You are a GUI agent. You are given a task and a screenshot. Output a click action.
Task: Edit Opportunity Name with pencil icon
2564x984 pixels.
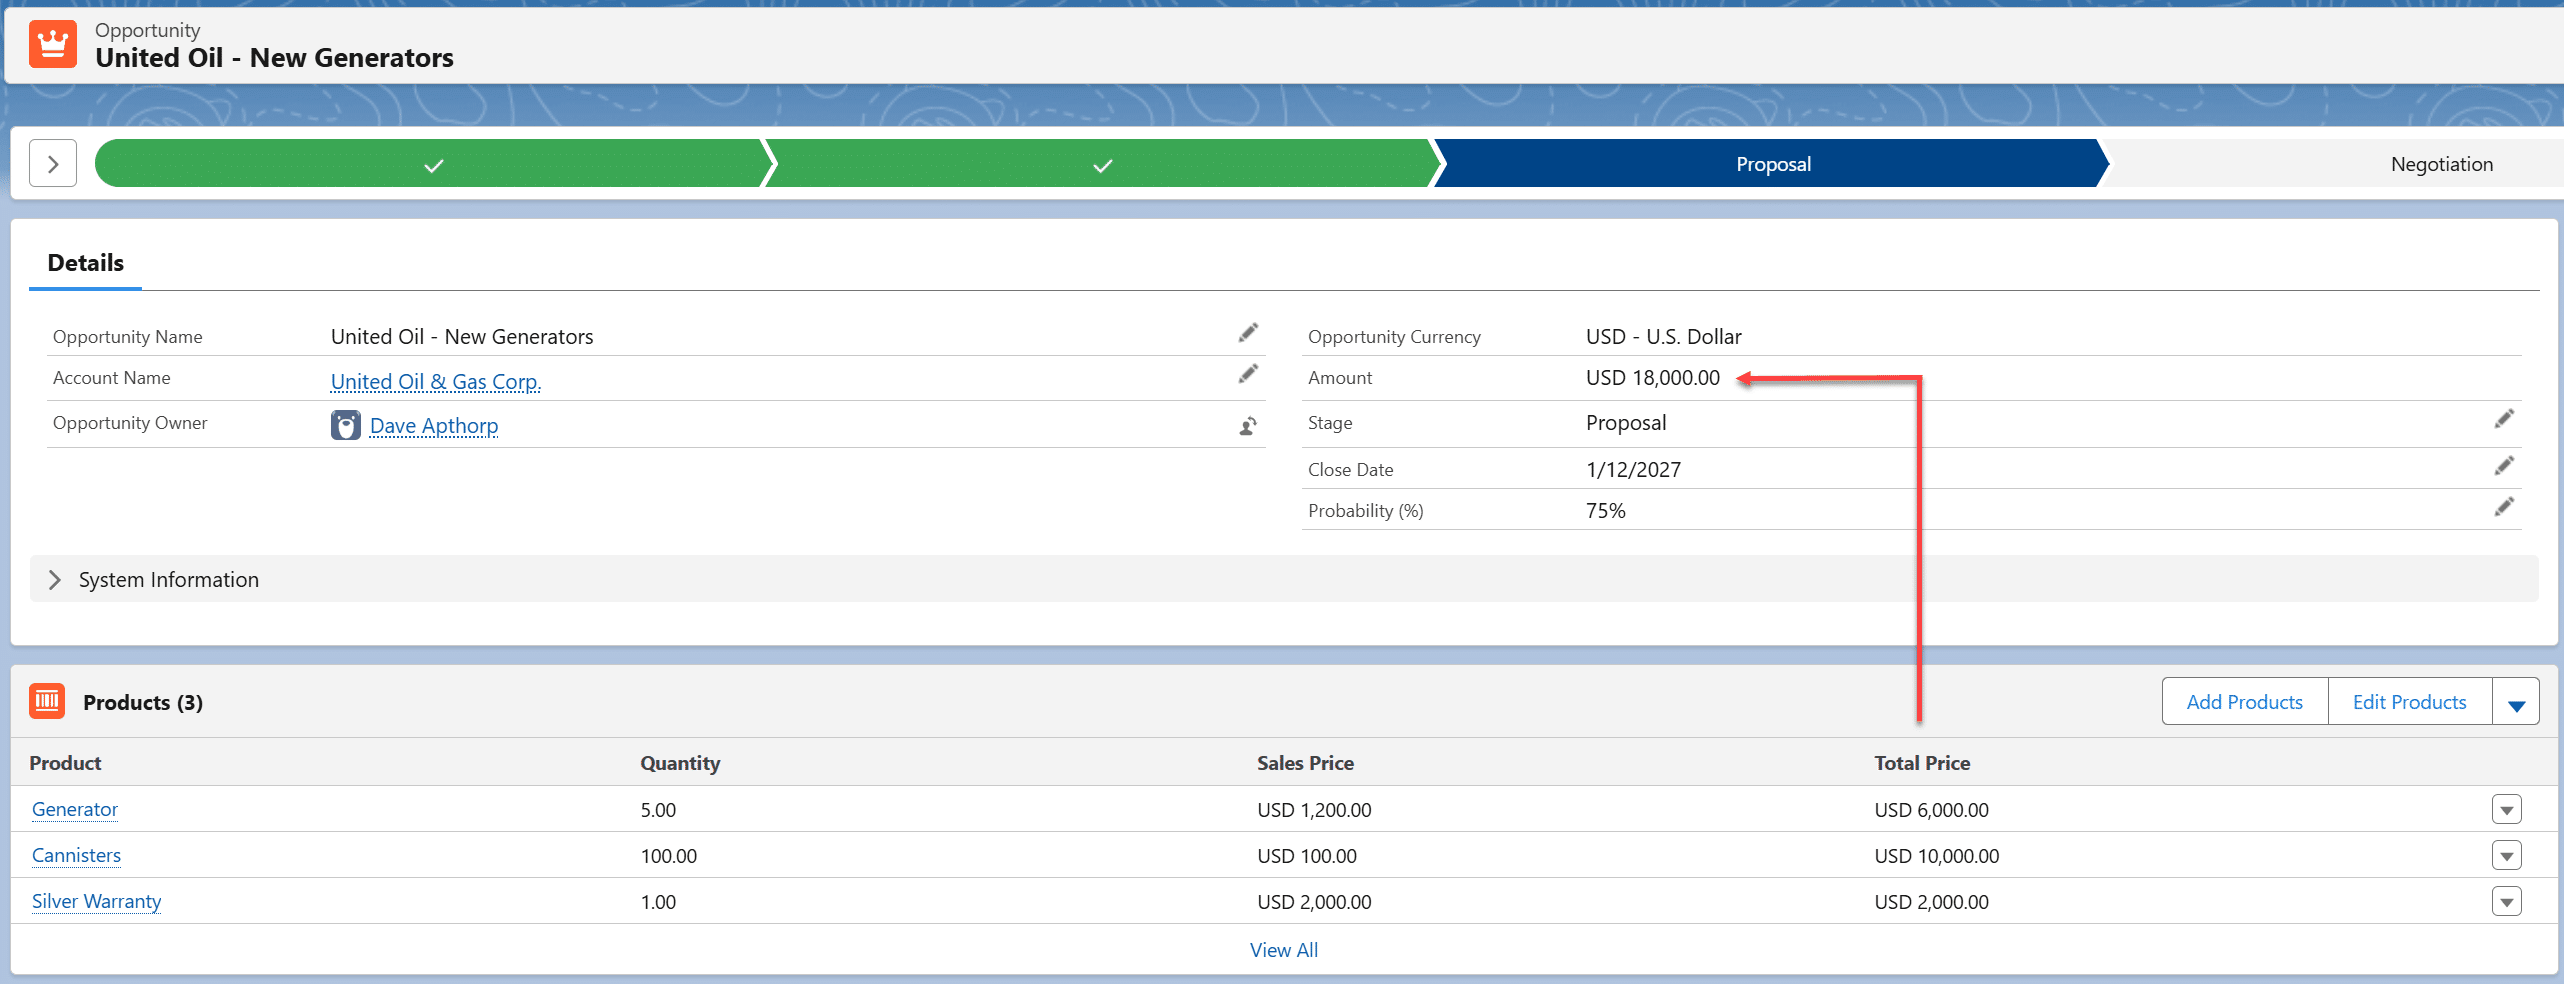1248,333
